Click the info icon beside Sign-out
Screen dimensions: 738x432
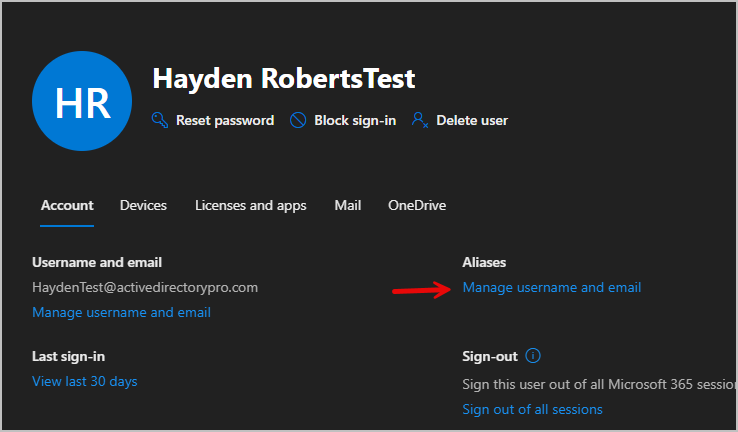[x=533, y=355]
